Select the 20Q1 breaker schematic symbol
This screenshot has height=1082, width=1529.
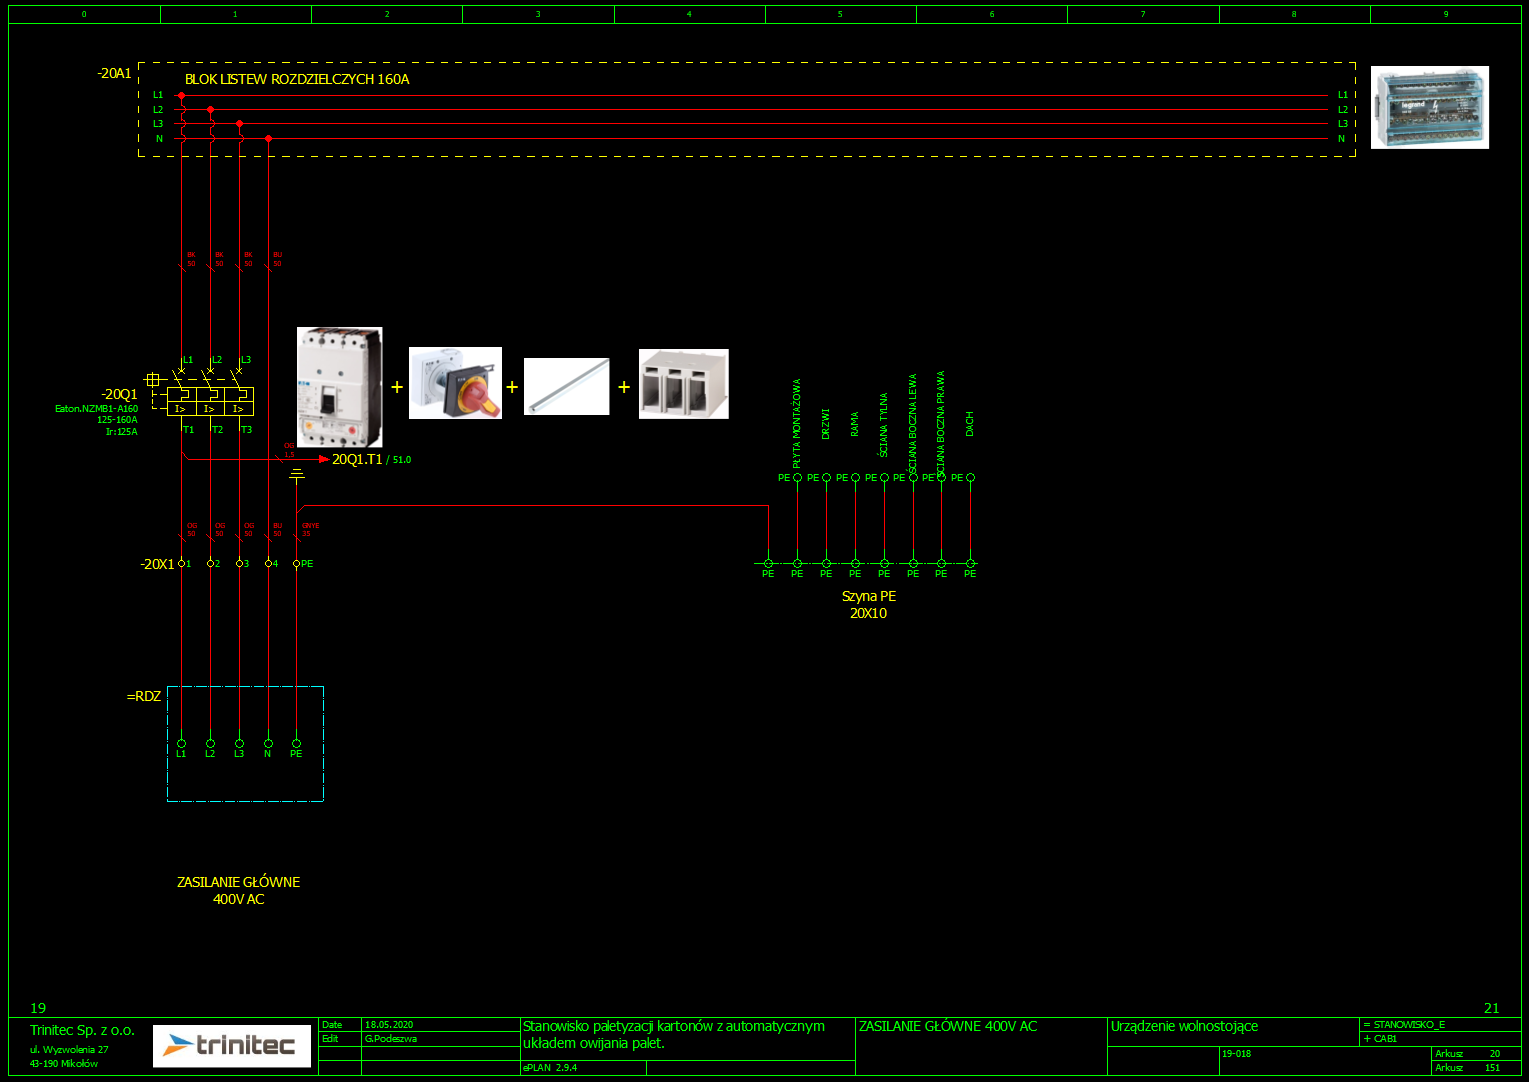pos(210,401)
